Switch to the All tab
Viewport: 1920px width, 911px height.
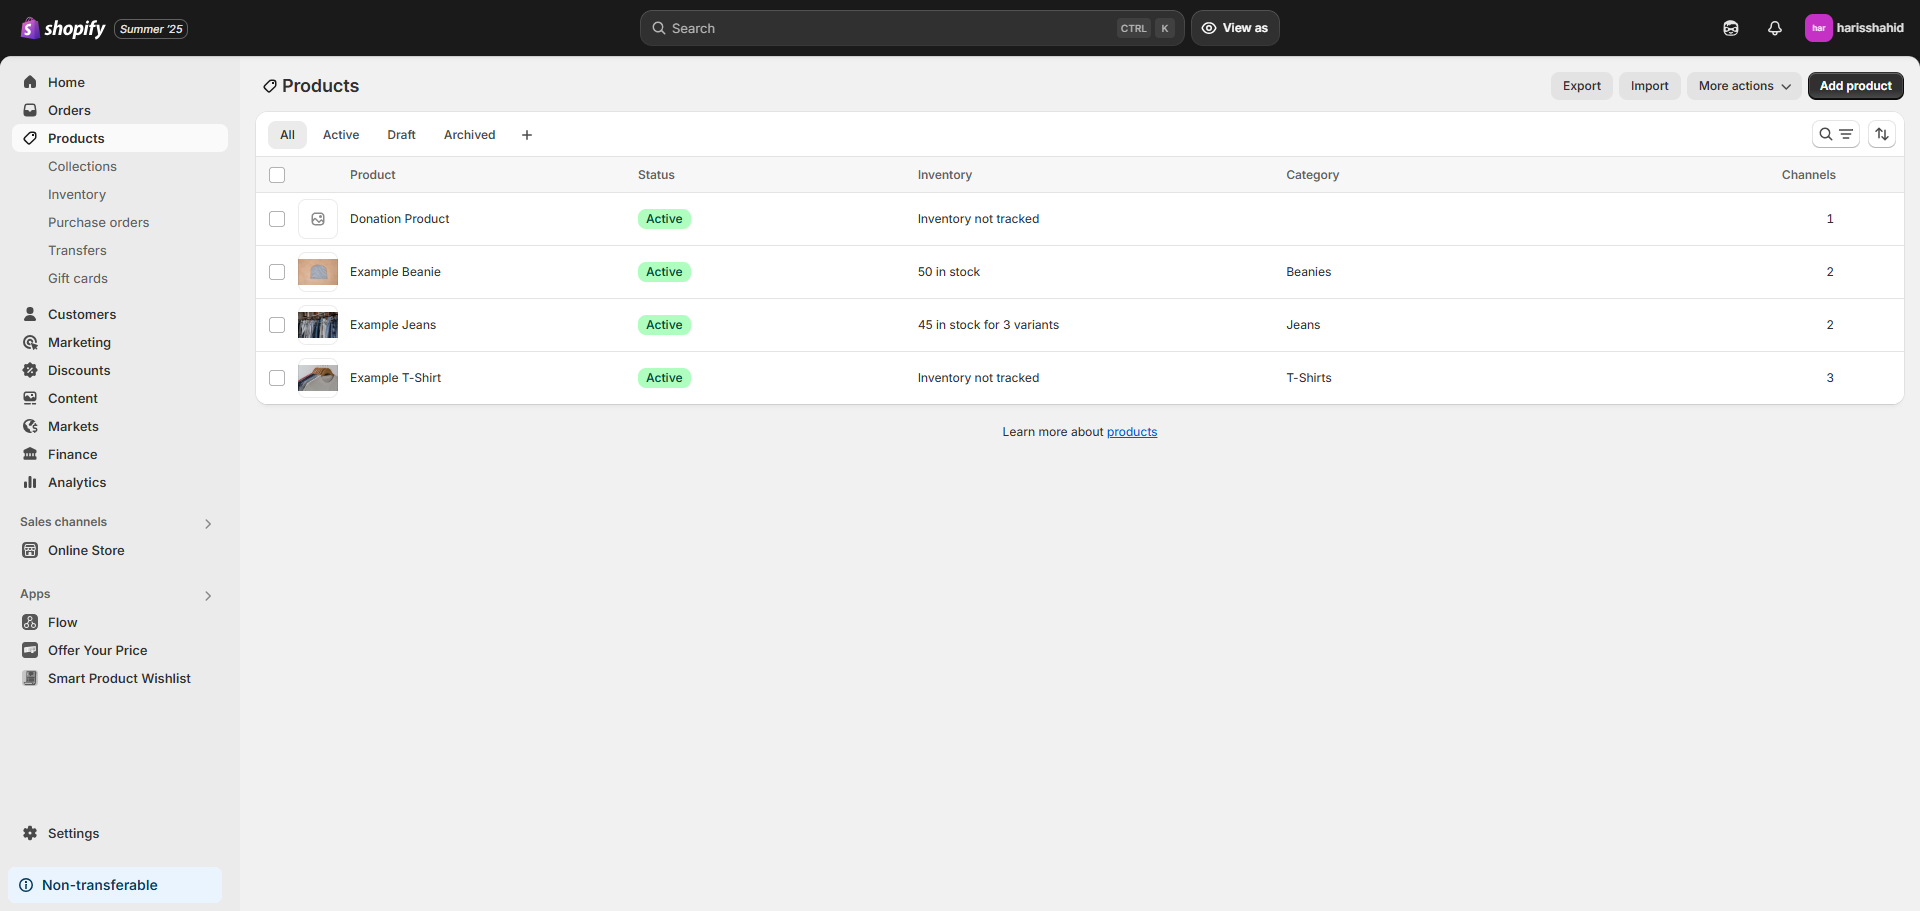[x=287, y=135]
